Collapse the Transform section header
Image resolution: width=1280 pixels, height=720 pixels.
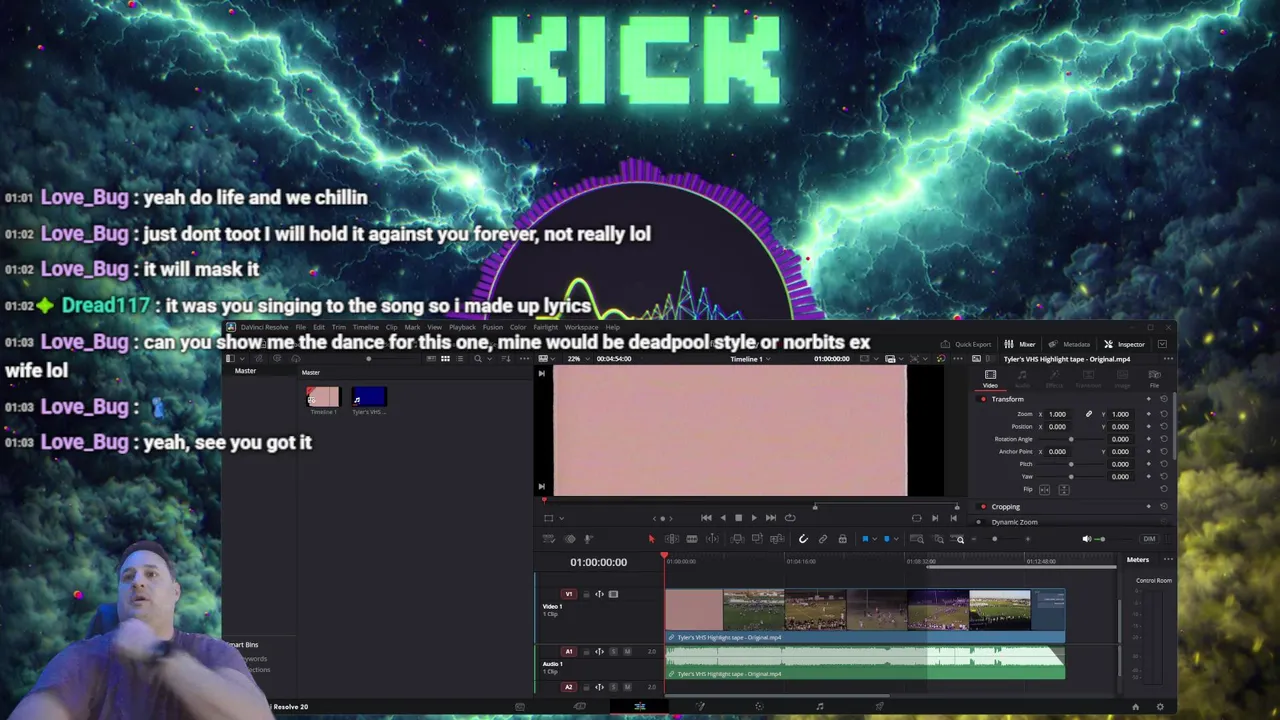[x=1007, y=399]
